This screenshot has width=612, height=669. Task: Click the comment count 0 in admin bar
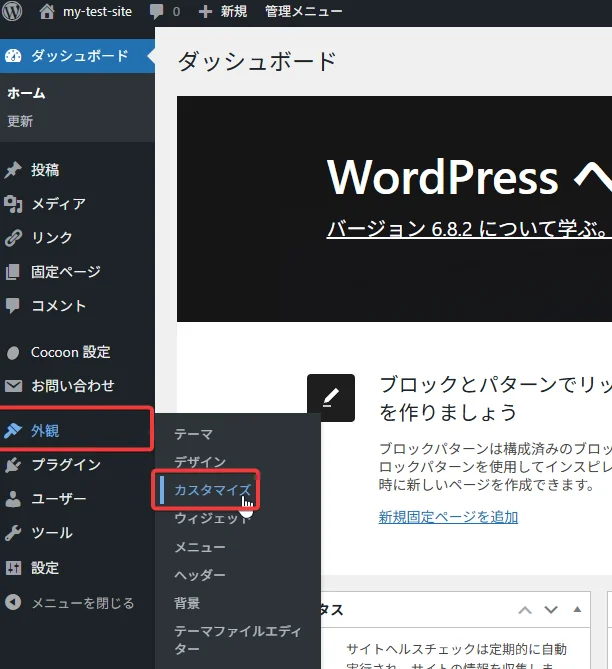point(176,12)
